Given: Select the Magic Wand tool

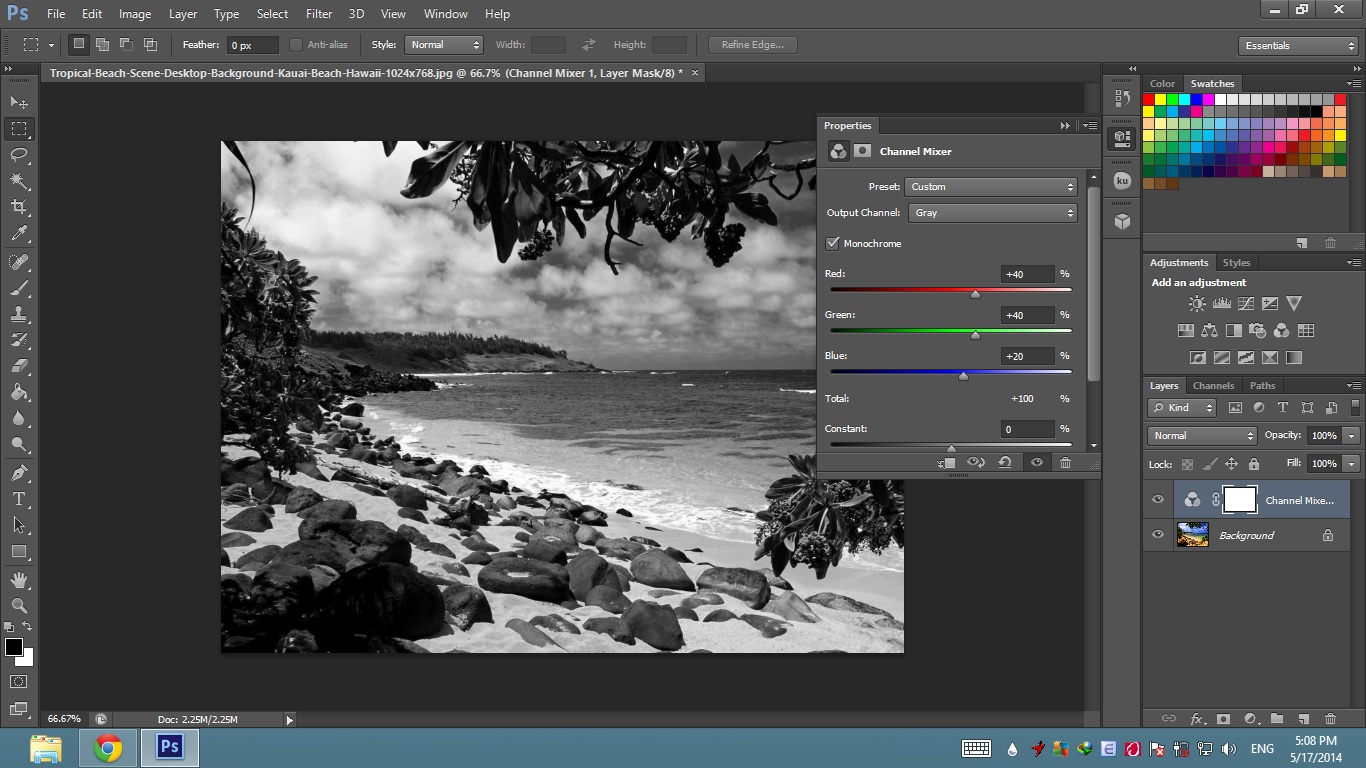Looking at the screenshot, I should [x=19, y=180].
